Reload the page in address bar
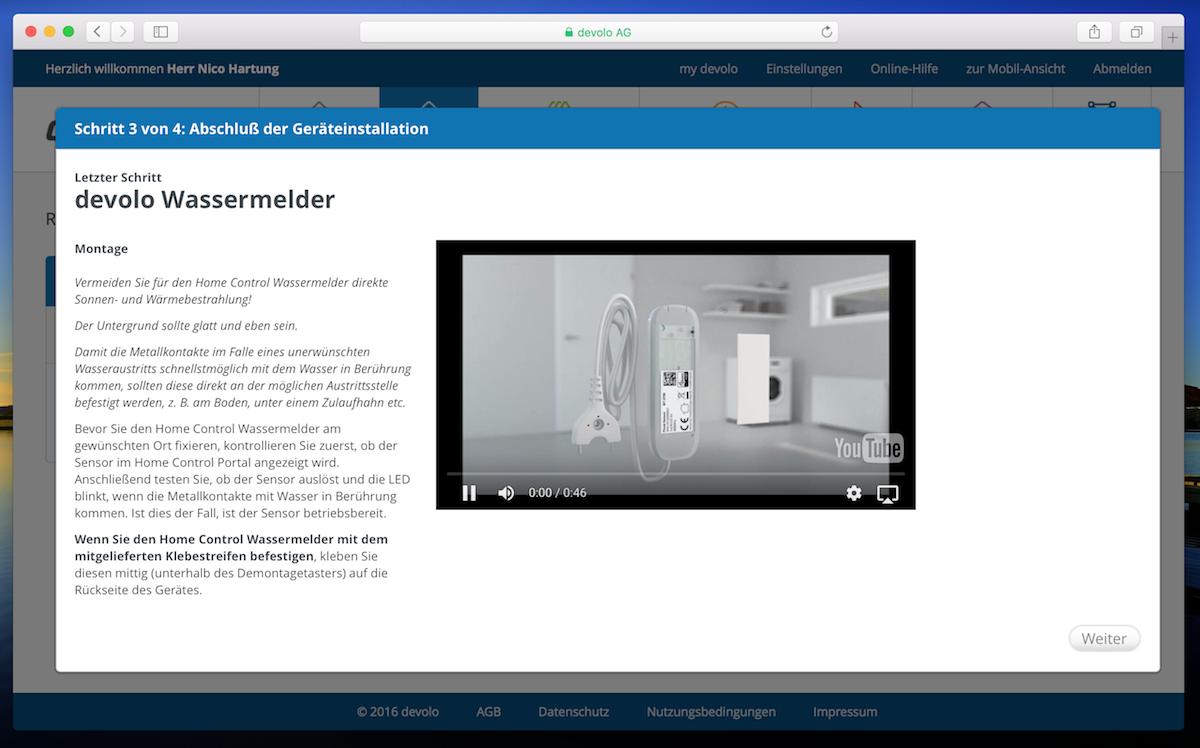1200x748 pixels. coord(826,32)
